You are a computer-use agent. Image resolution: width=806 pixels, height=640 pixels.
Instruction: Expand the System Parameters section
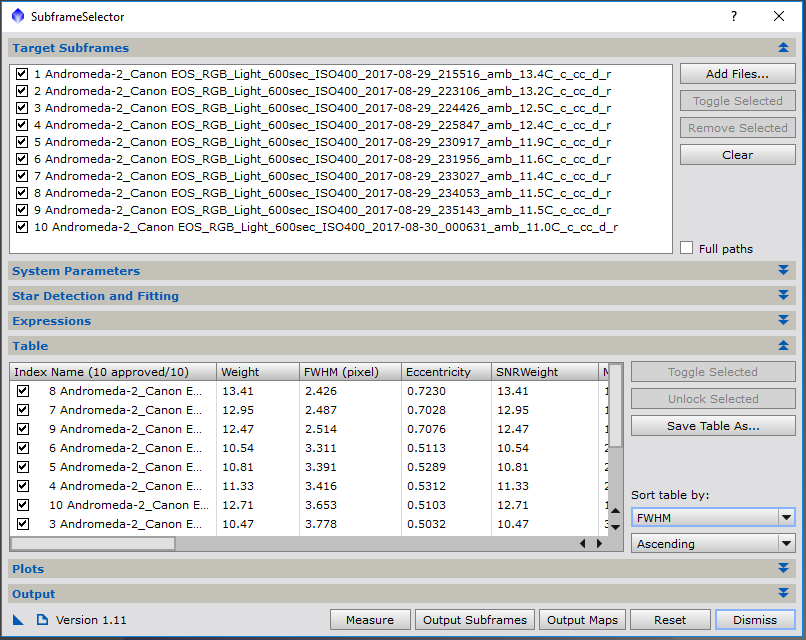pyautogui.click(x=783, y=270)
